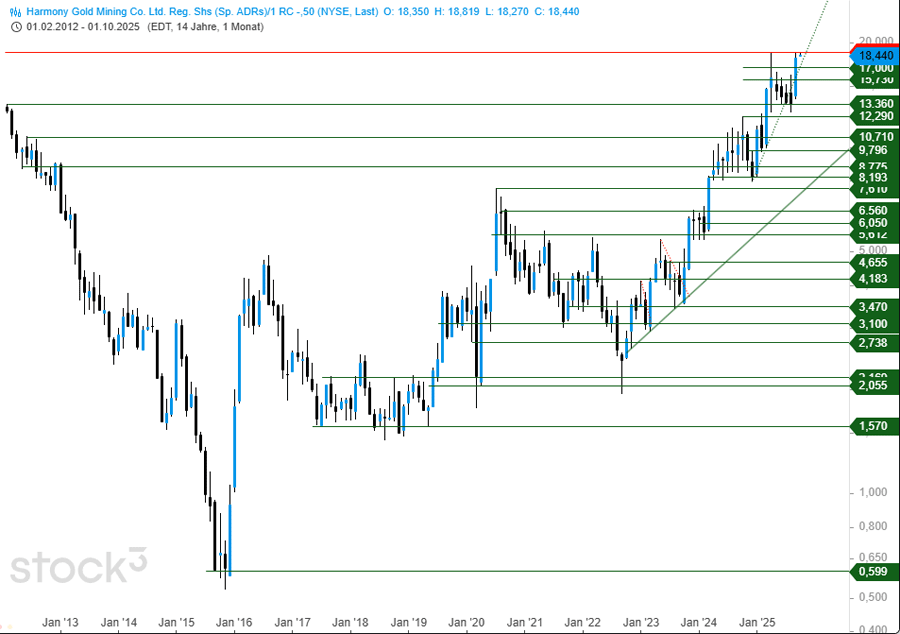Click the 4,655 price level tag
This screenshot has height=634, width=900.
coord(873,262)
